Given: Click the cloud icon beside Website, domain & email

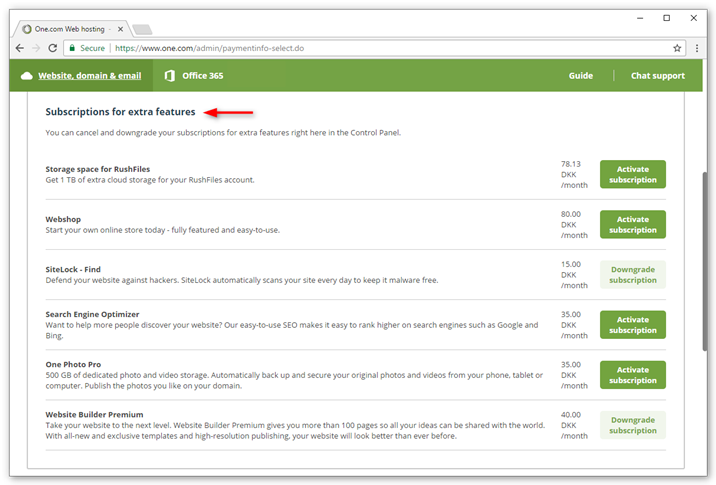Looking at the screenshot, I should click(26, 76).
